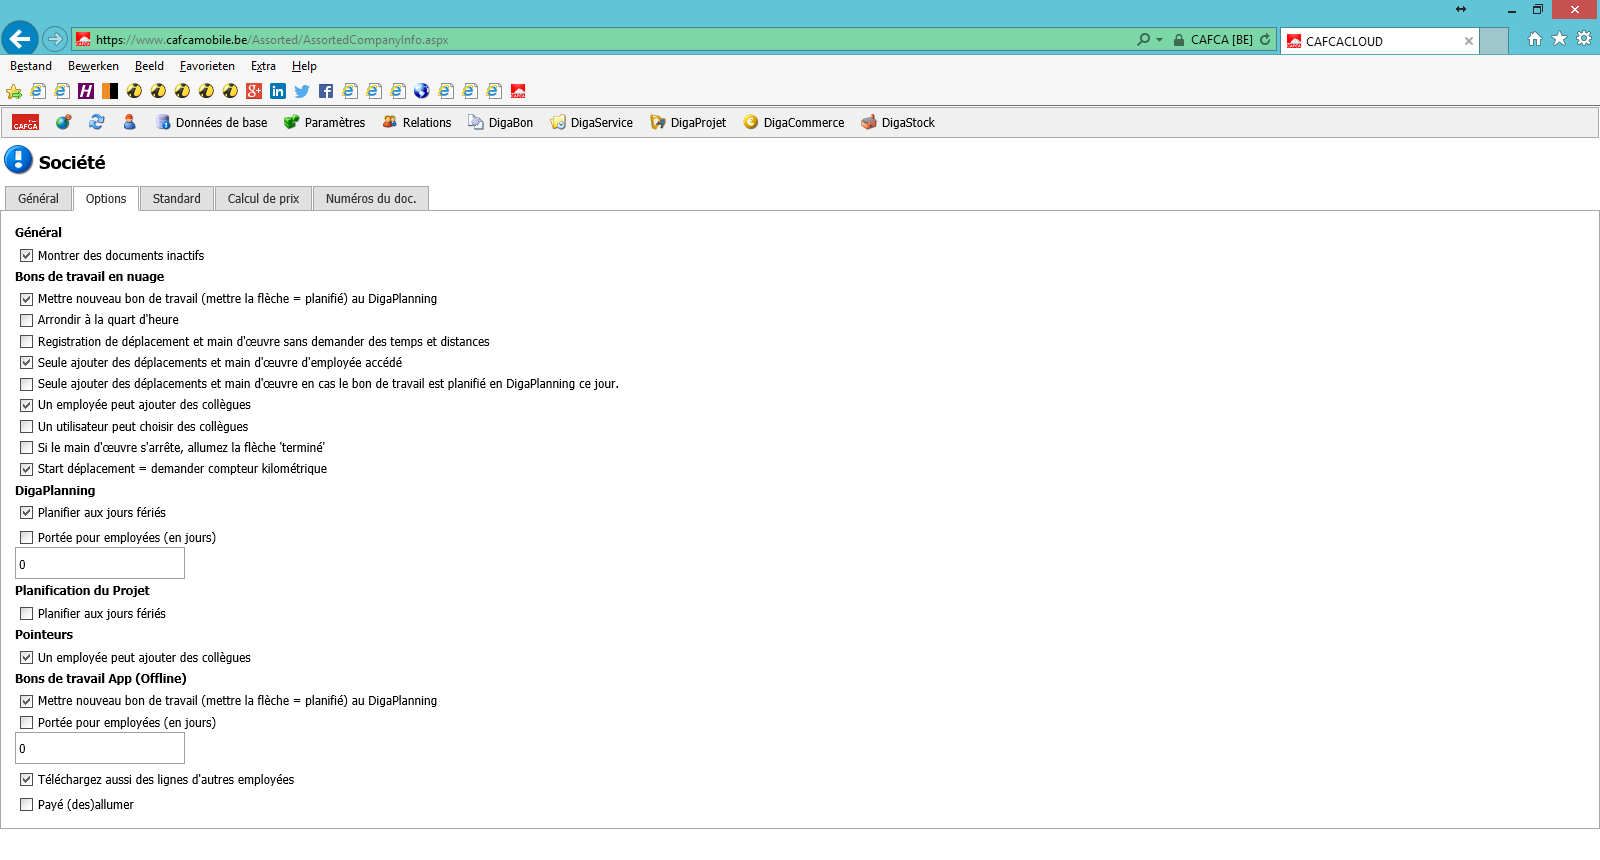Image resolution: width=1600 pixels, height=860 pixels.
Task: Close the CAFCACLOUD tab
Action: click(1469, 41)
